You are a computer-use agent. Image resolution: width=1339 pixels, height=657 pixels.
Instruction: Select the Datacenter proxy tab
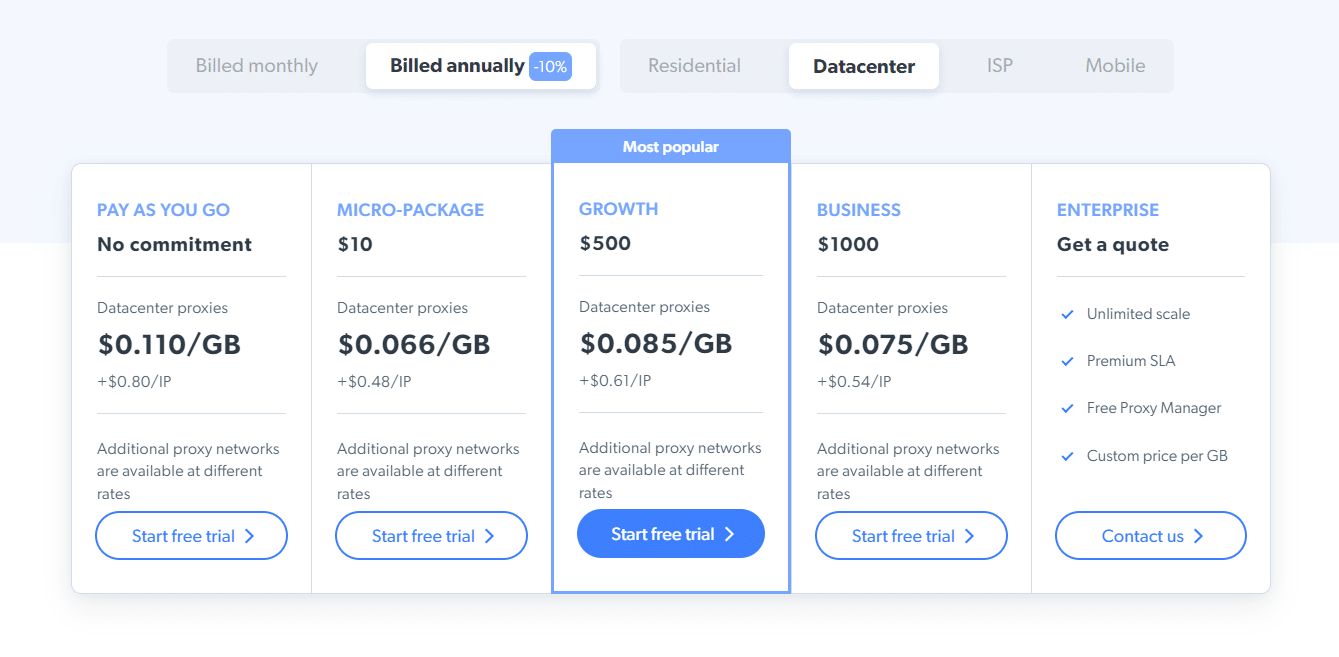point(864,66)
